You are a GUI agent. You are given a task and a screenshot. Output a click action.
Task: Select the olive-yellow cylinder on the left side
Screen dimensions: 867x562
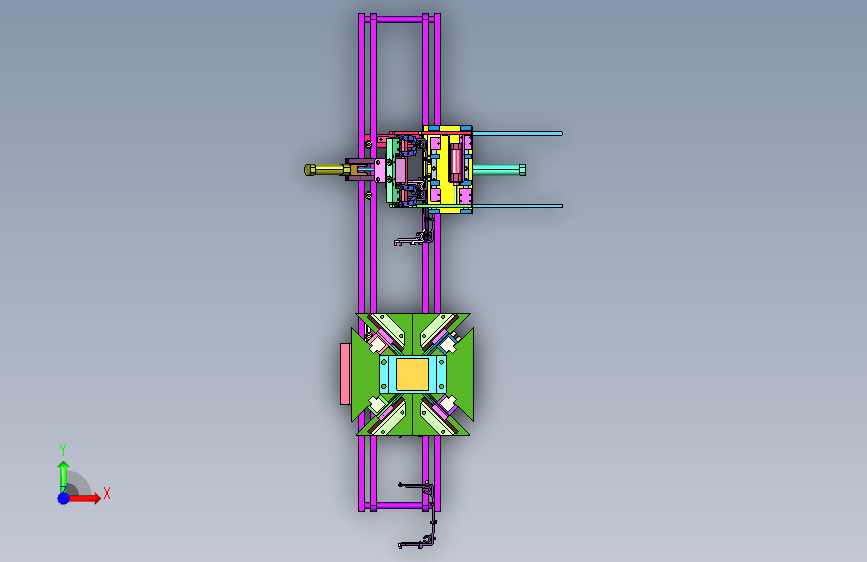326,170
